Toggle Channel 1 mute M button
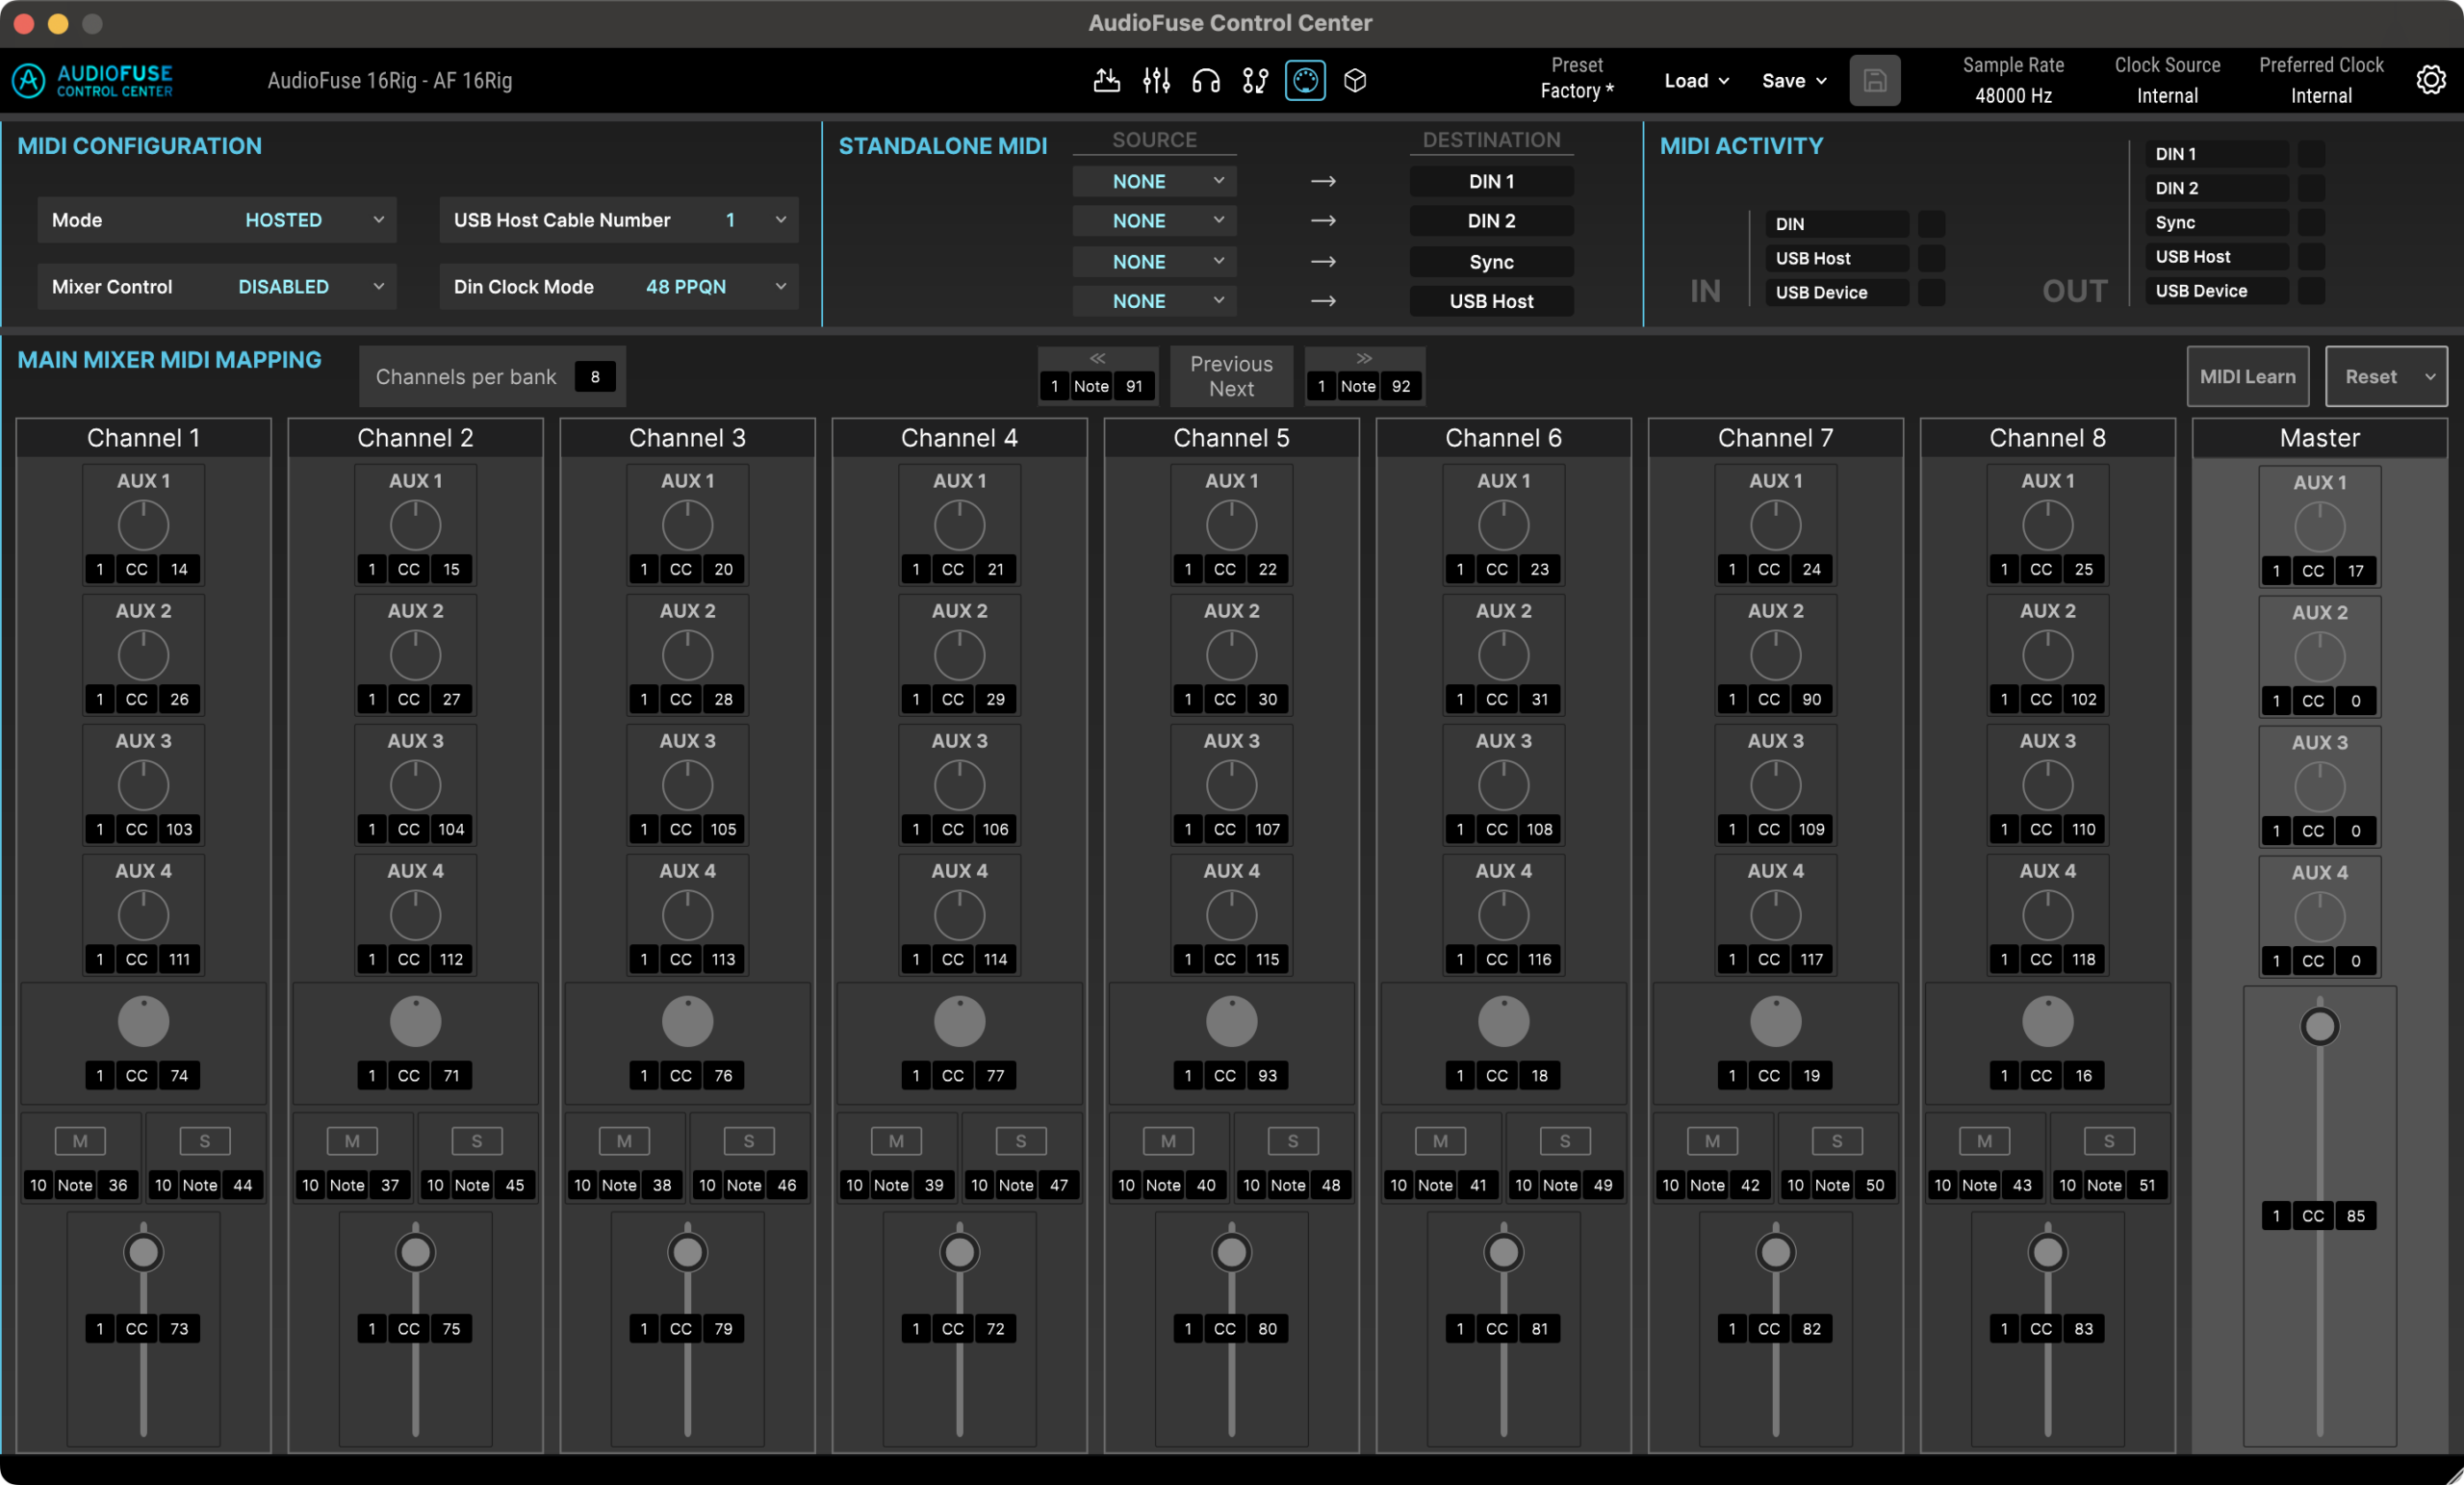 [x=80, y=1141]
